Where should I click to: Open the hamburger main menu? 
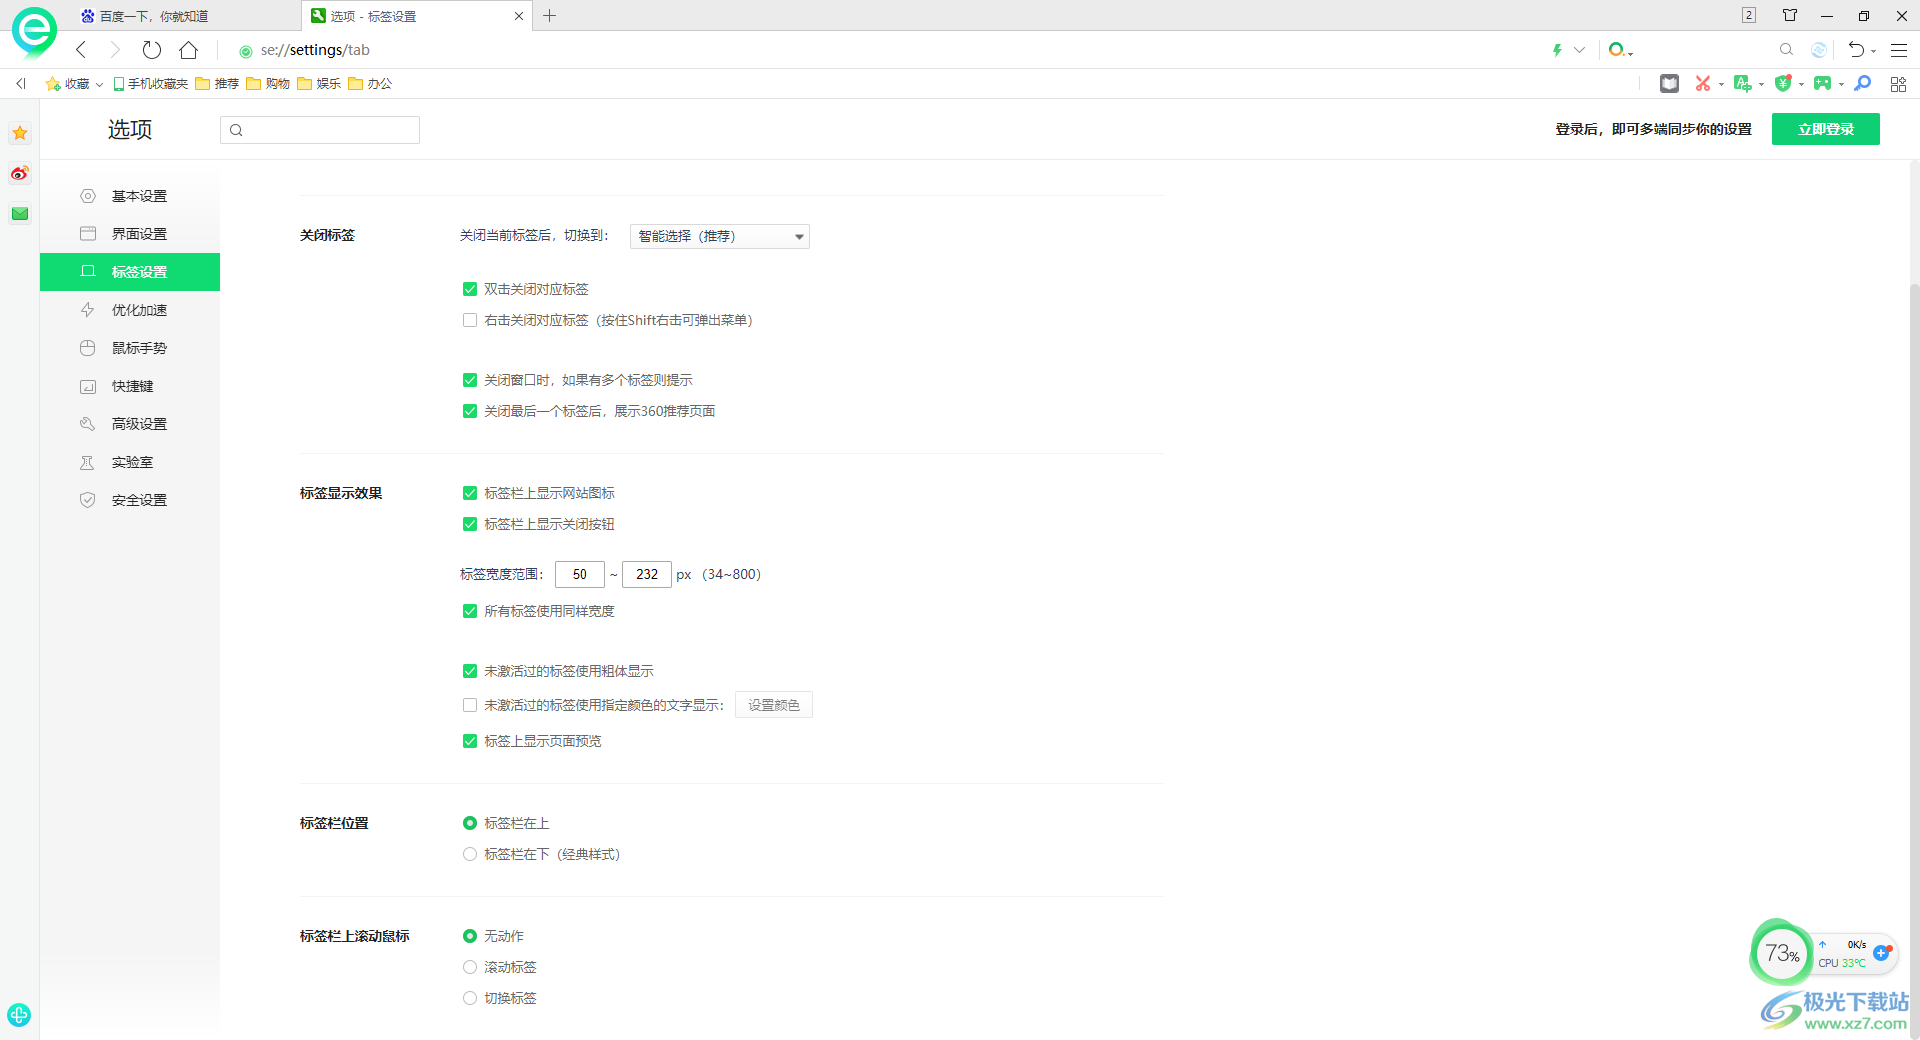click(1899, 50)
